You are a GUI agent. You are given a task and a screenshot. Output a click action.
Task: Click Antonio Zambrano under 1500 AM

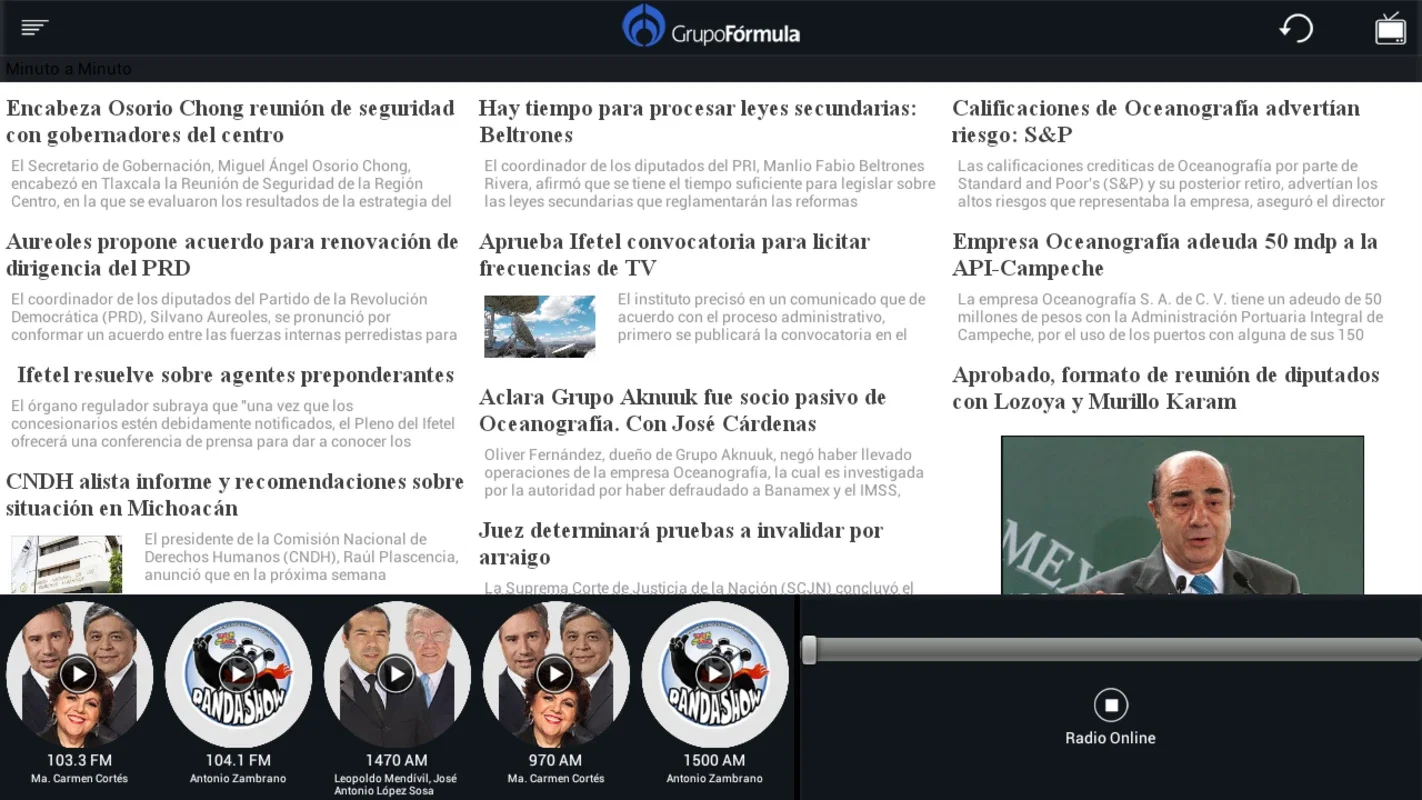click(x=714, y=778)
